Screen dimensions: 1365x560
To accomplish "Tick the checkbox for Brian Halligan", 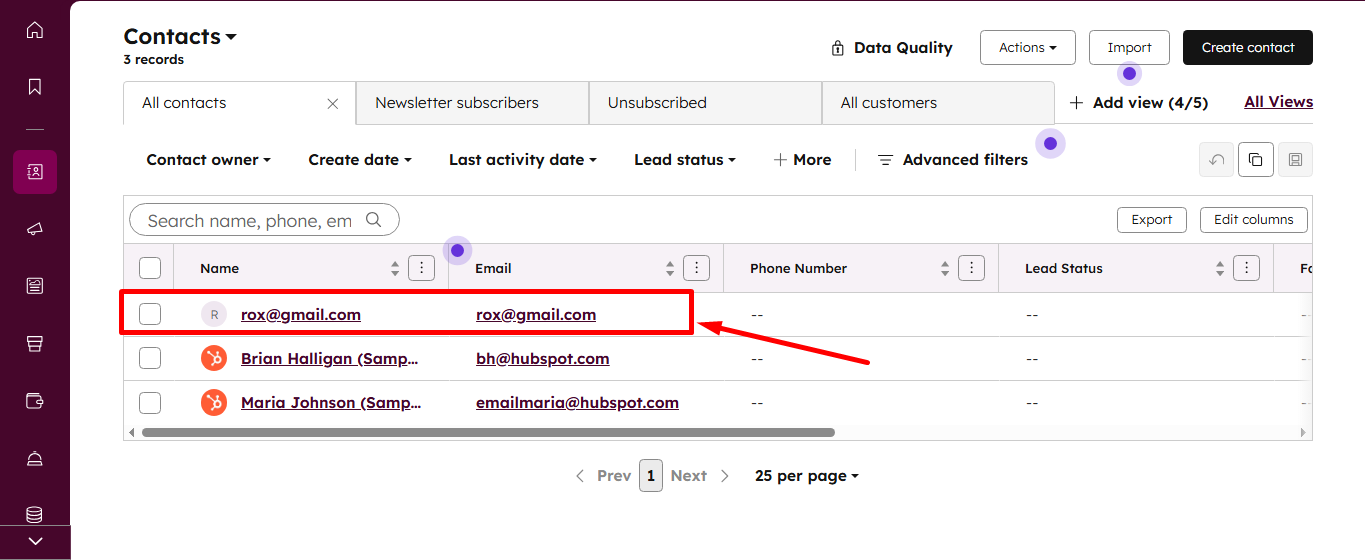I will (150, 358).
